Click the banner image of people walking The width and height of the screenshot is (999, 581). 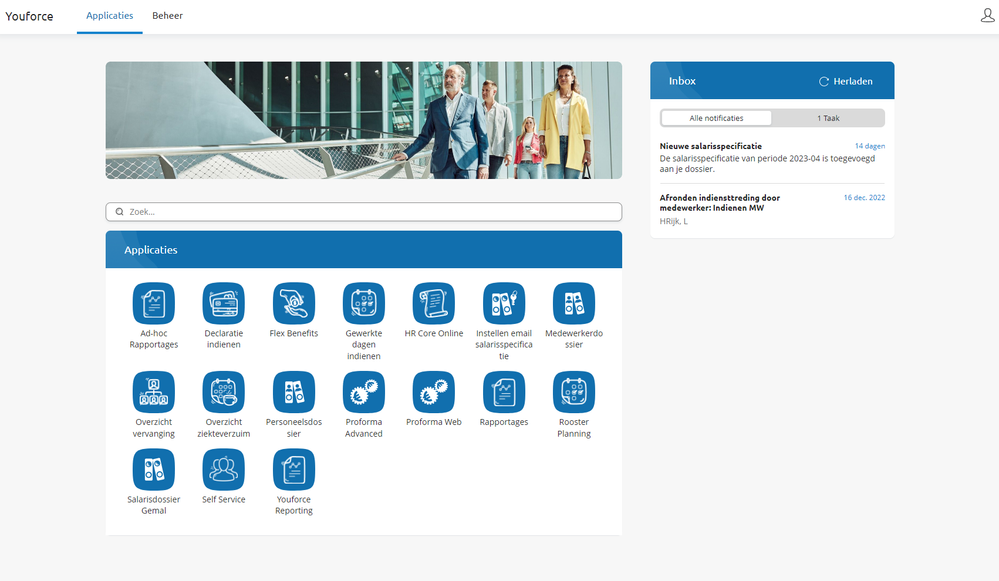[x=364, y=120]
